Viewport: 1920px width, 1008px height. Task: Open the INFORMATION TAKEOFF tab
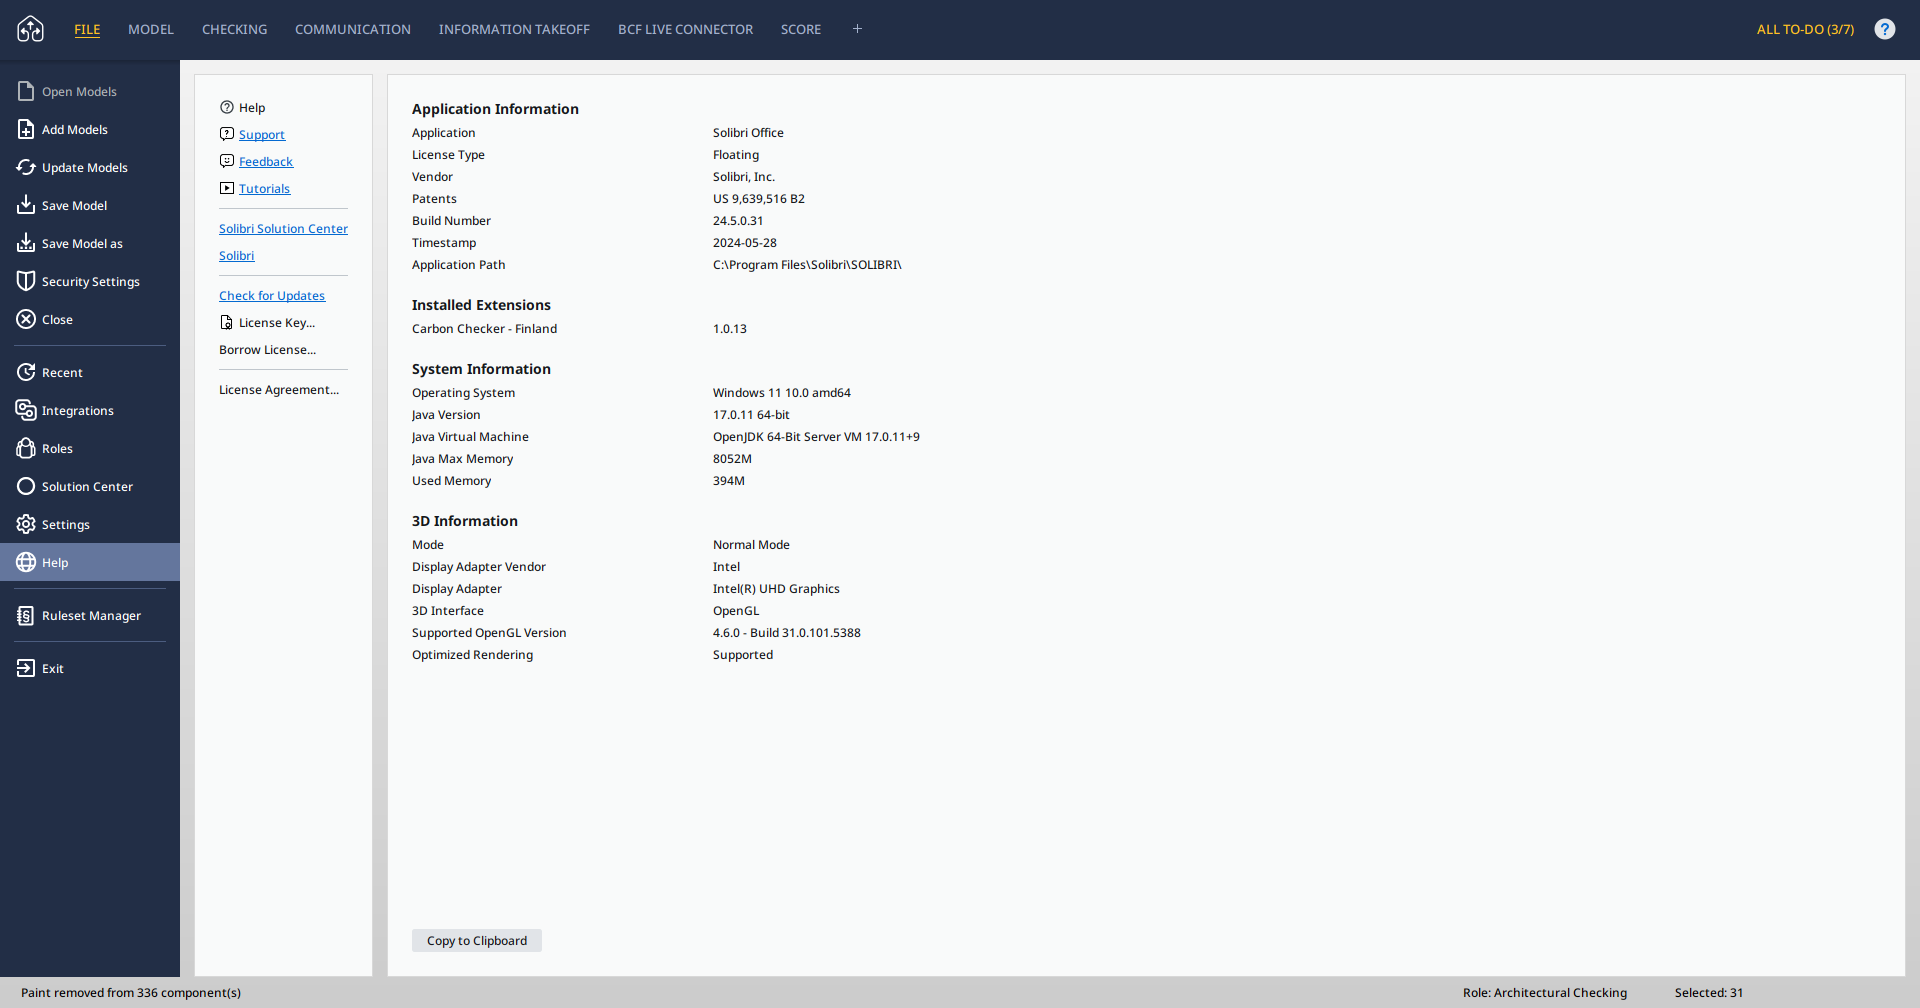(514, 29)
